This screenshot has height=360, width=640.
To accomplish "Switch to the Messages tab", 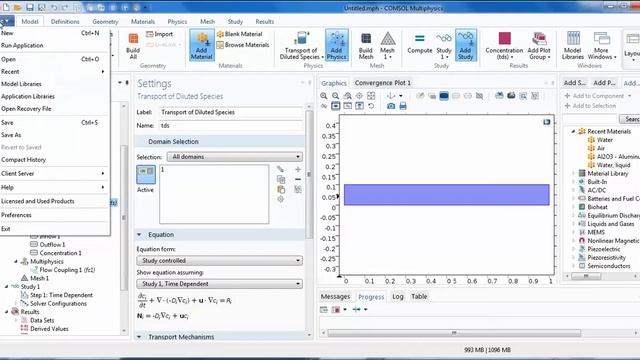I will click(336, 296).
